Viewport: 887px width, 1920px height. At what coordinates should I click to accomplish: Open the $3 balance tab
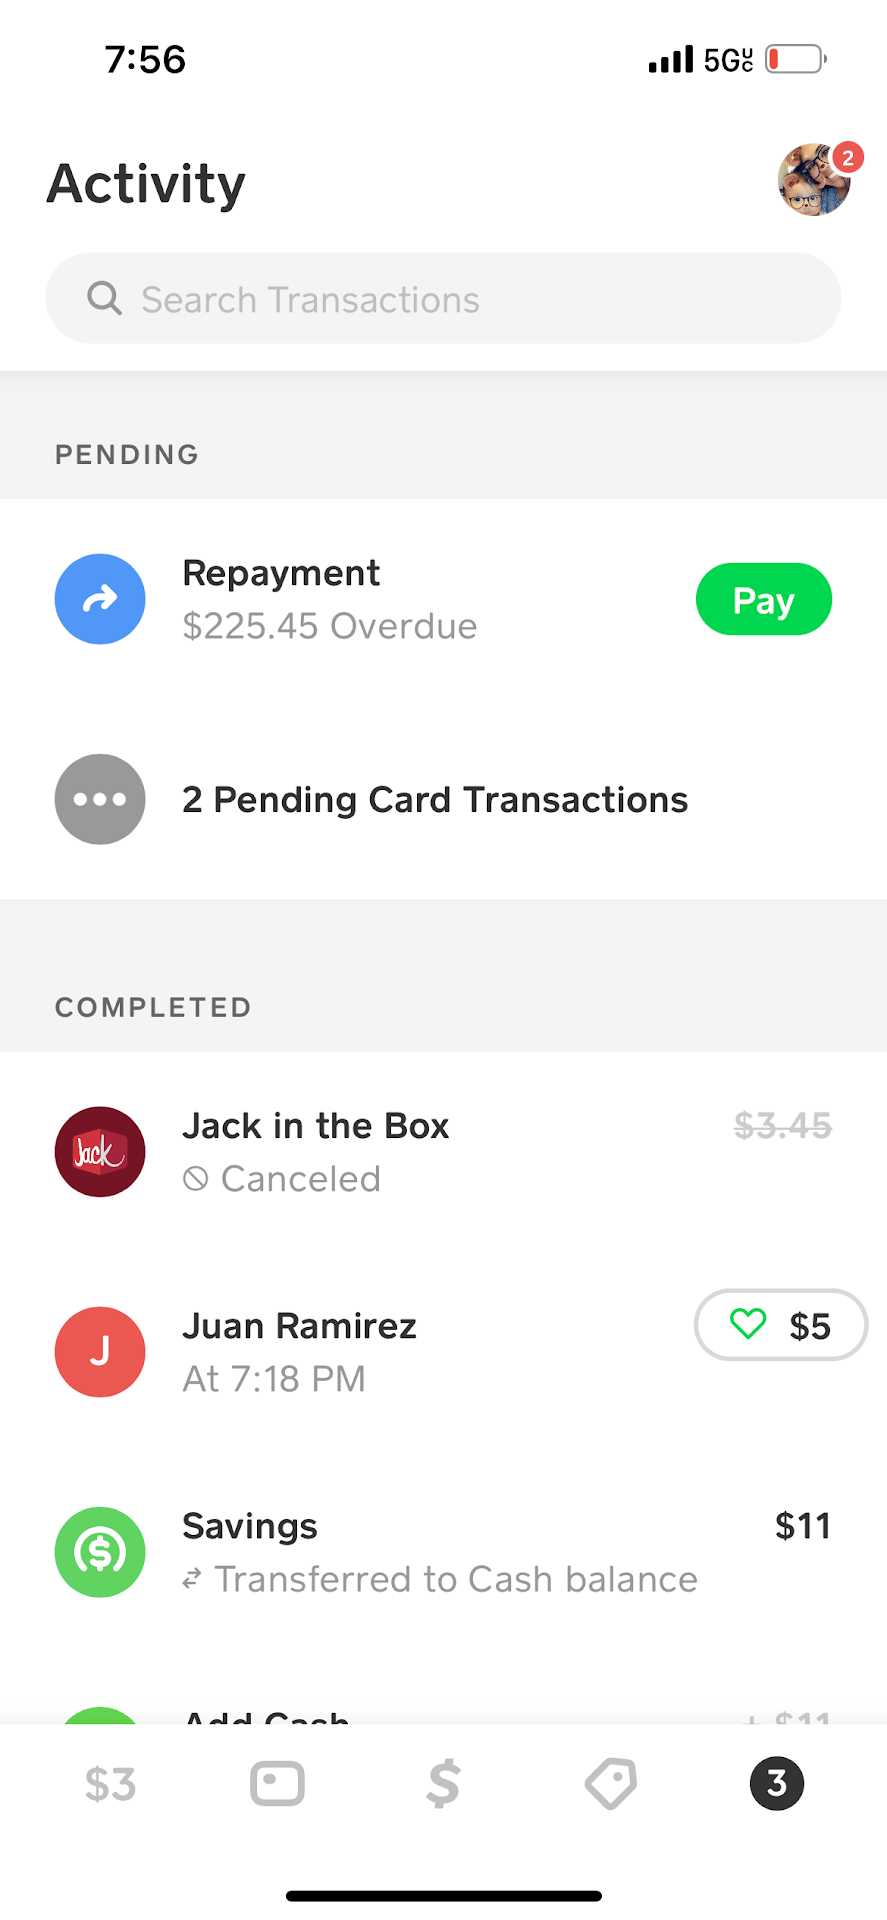(110, 1783)
